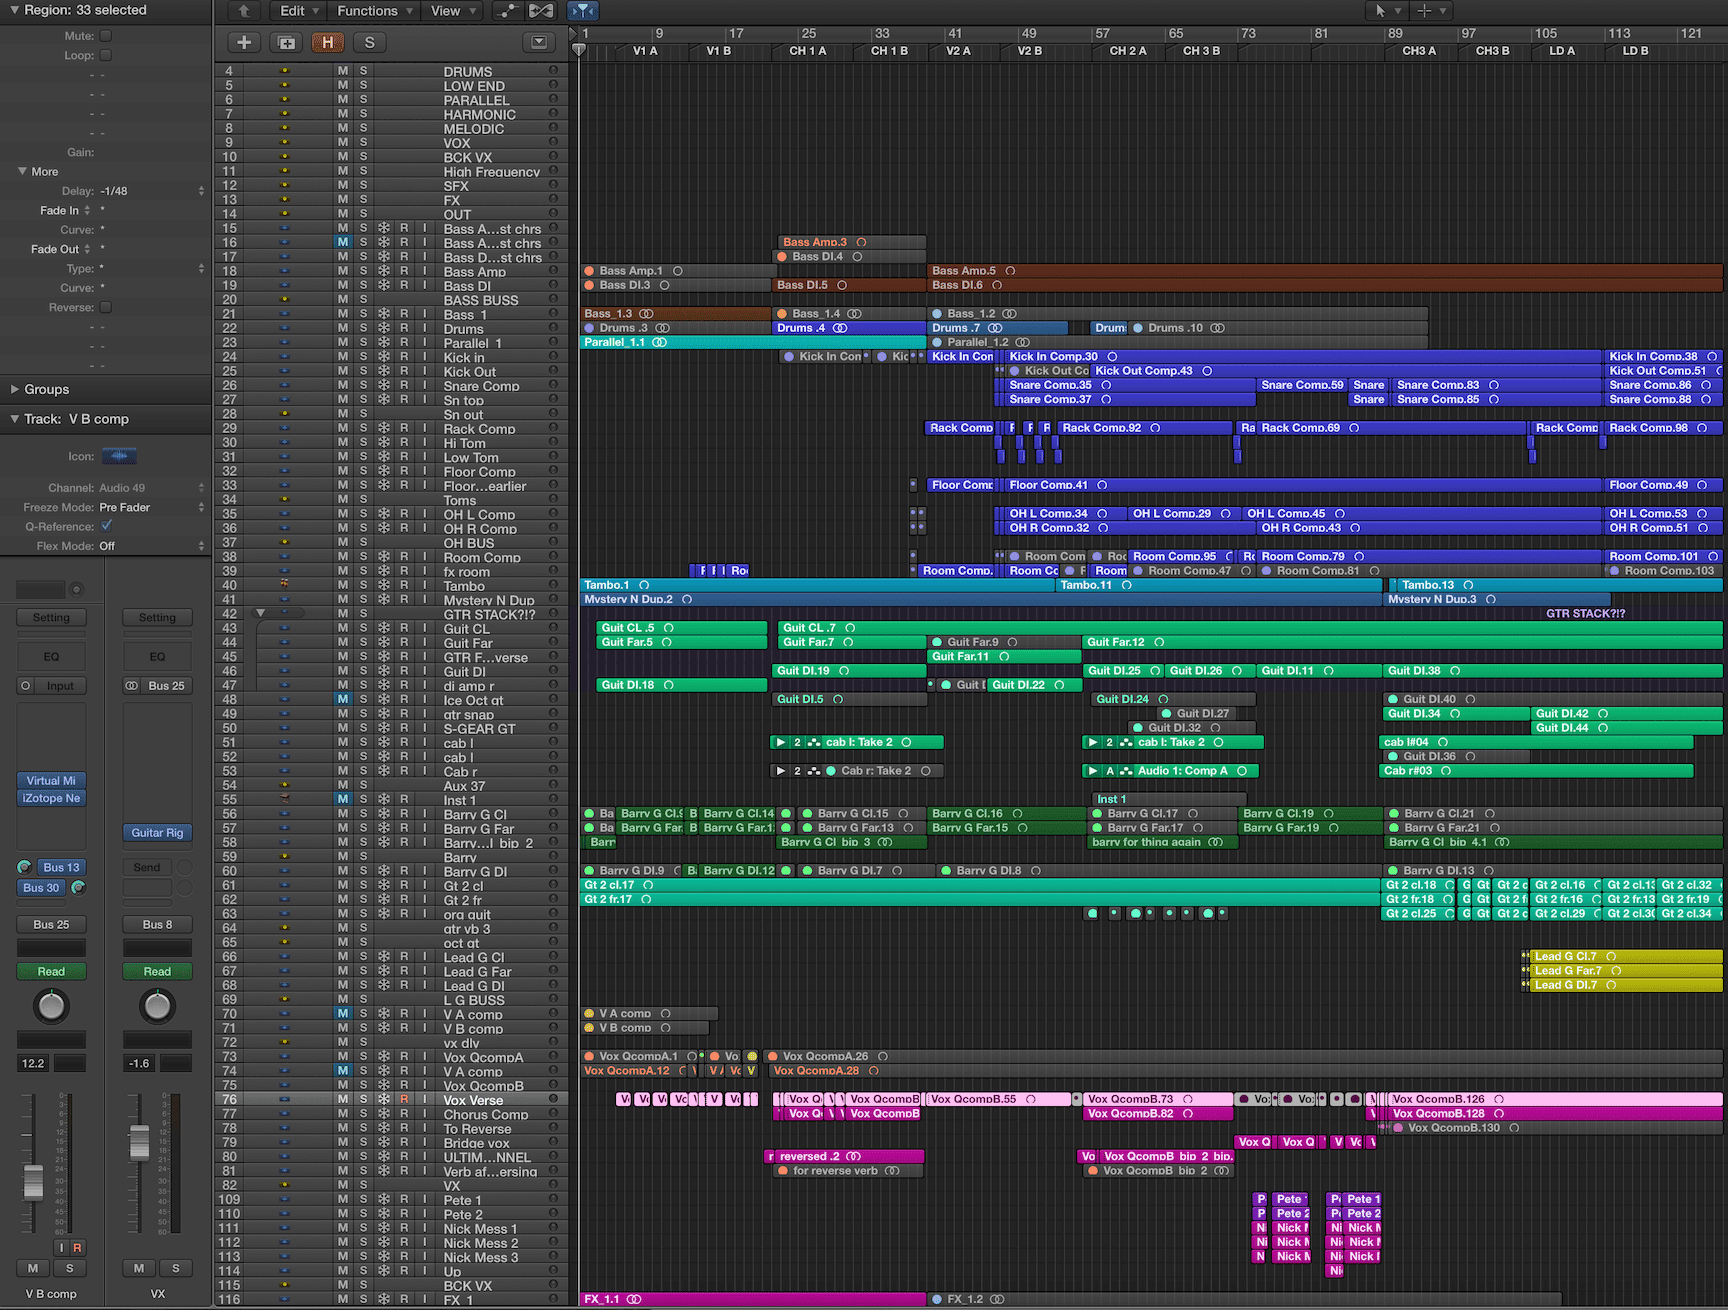Image resolution: width=1728 pixels, height=1310 pixels.
Task: Open the Virtual Mi plug-in slot
Action: 51,780
